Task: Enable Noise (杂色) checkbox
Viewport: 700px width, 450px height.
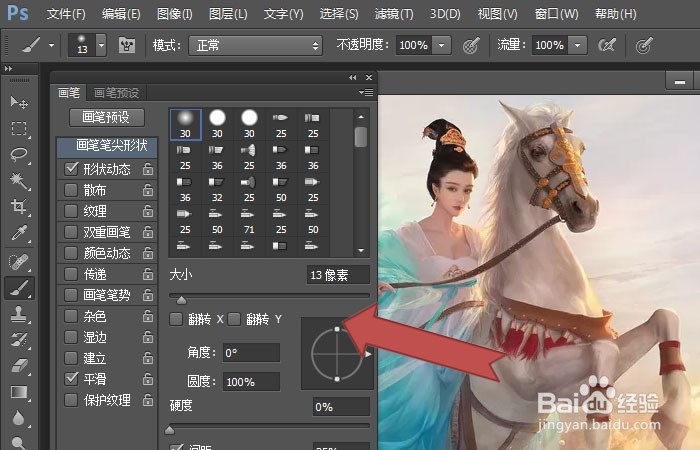Action: [71, 316]
